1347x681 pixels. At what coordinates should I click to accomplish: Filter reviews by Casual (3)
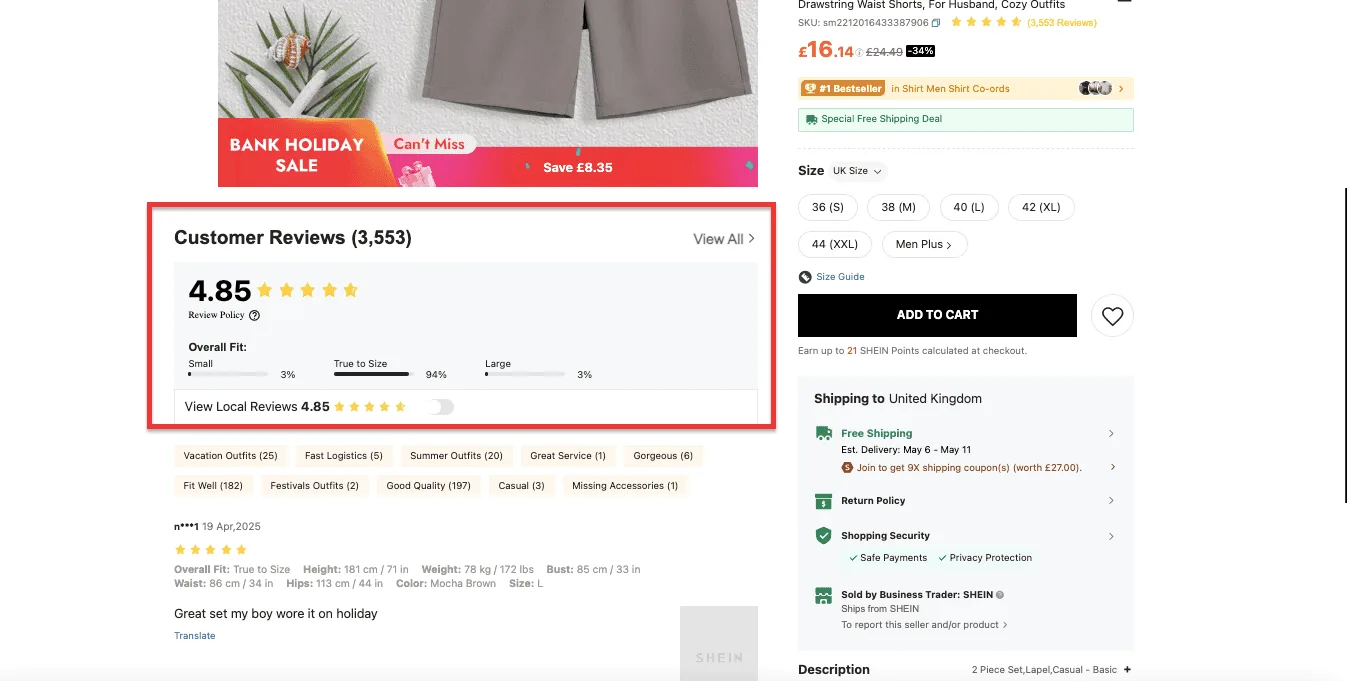(x=521, y=486)
